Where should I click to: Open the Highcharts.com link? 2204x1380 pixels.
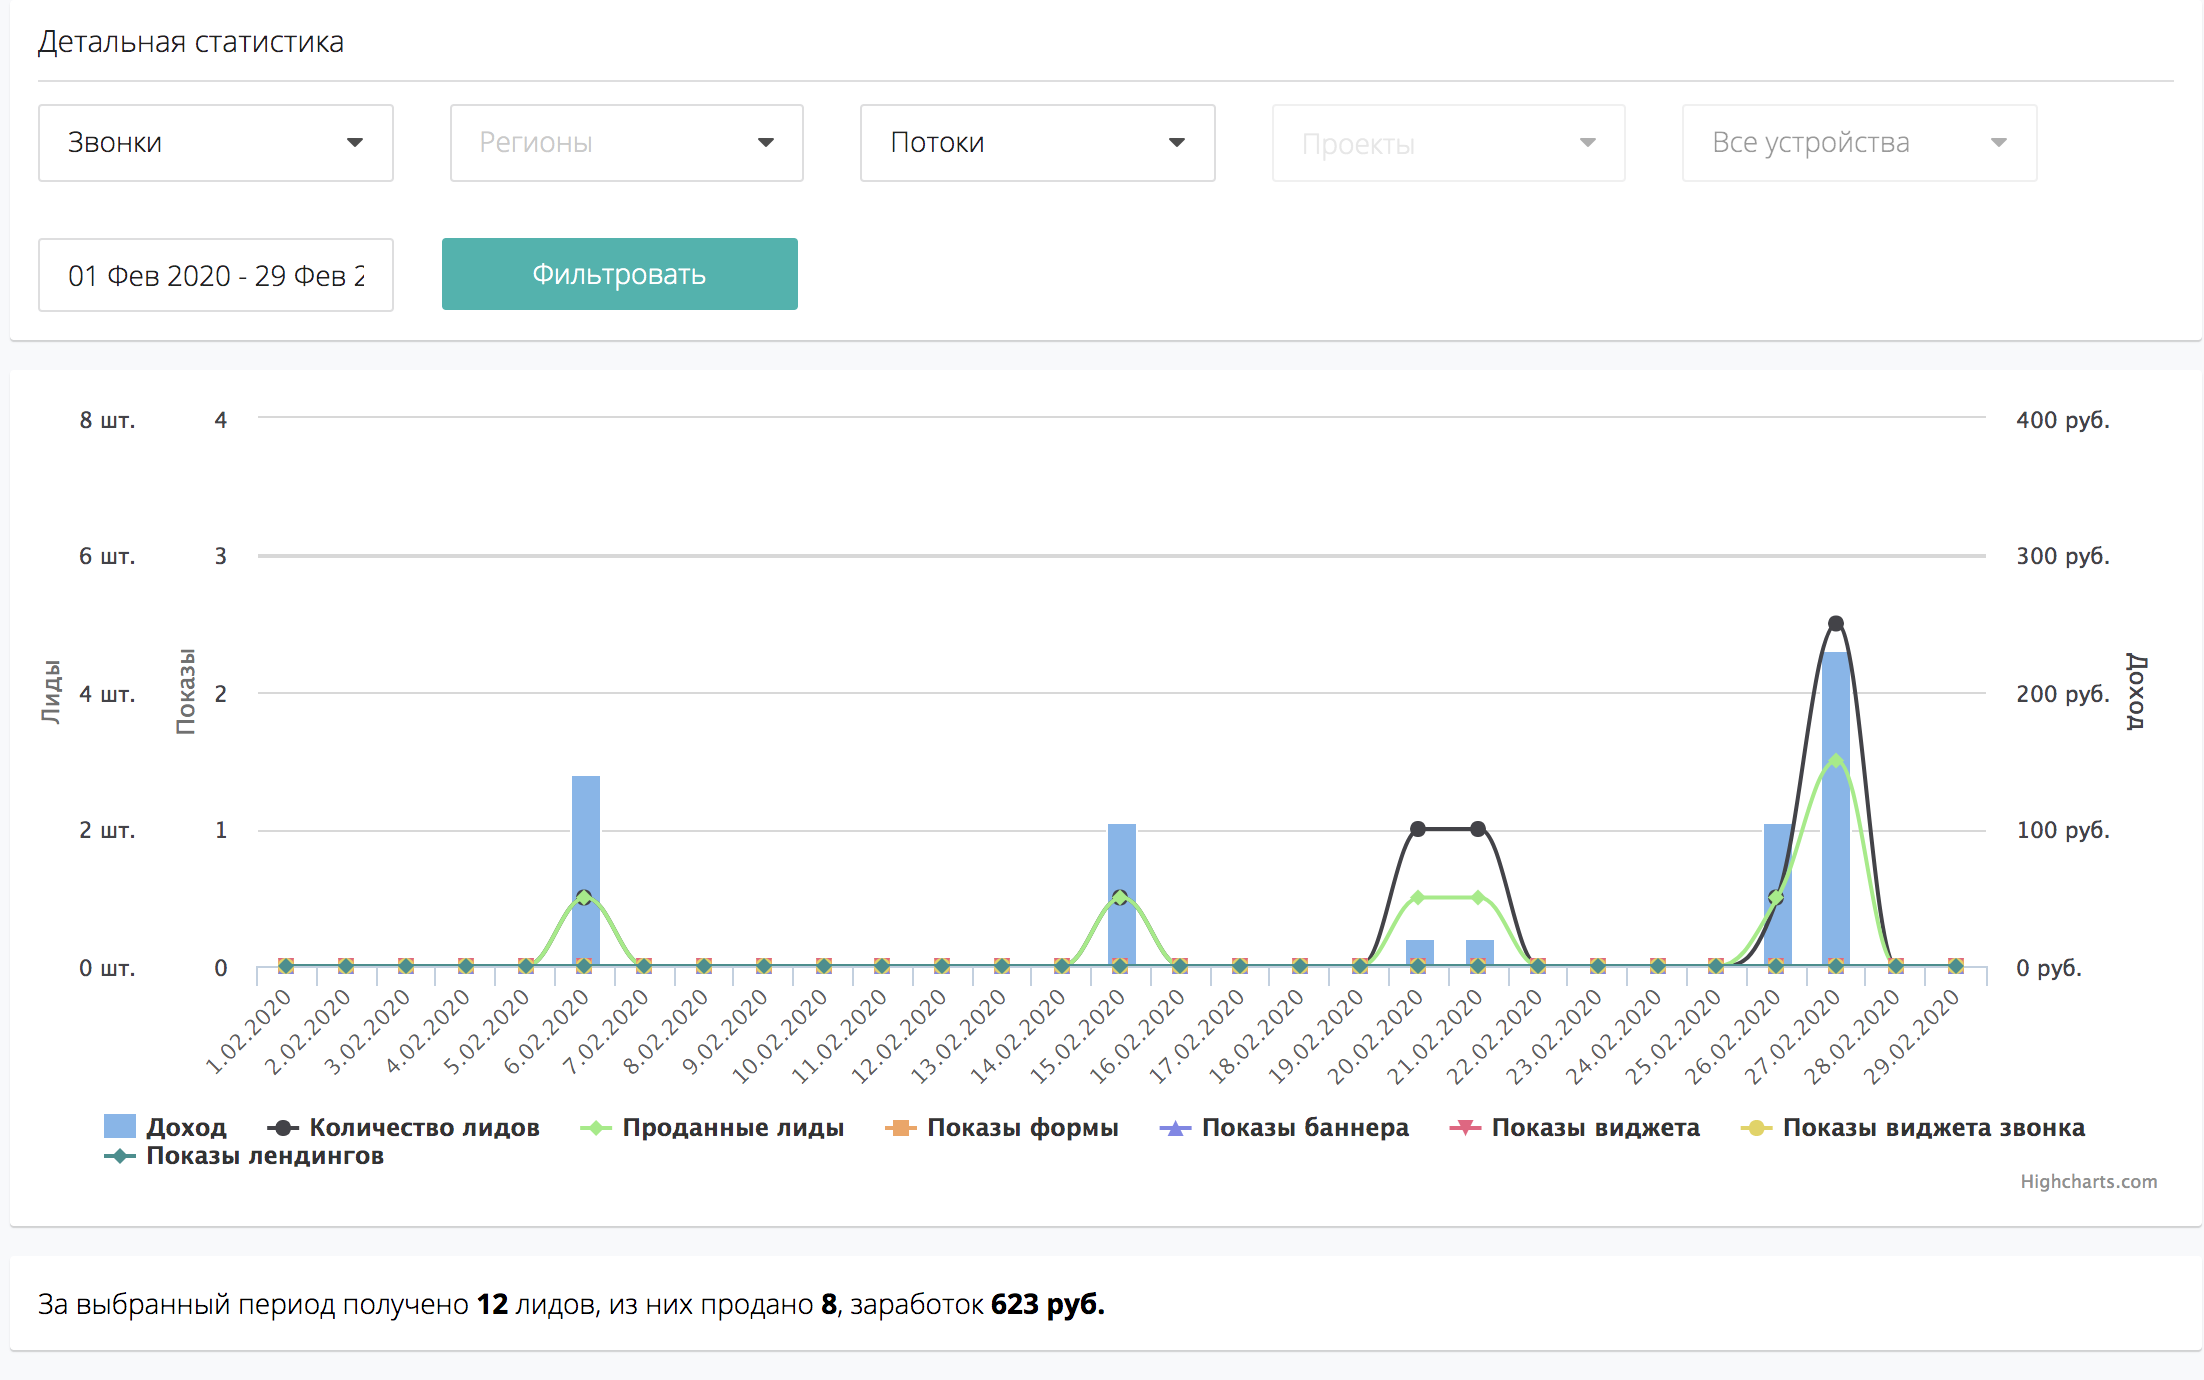tap(2088, 1181)
